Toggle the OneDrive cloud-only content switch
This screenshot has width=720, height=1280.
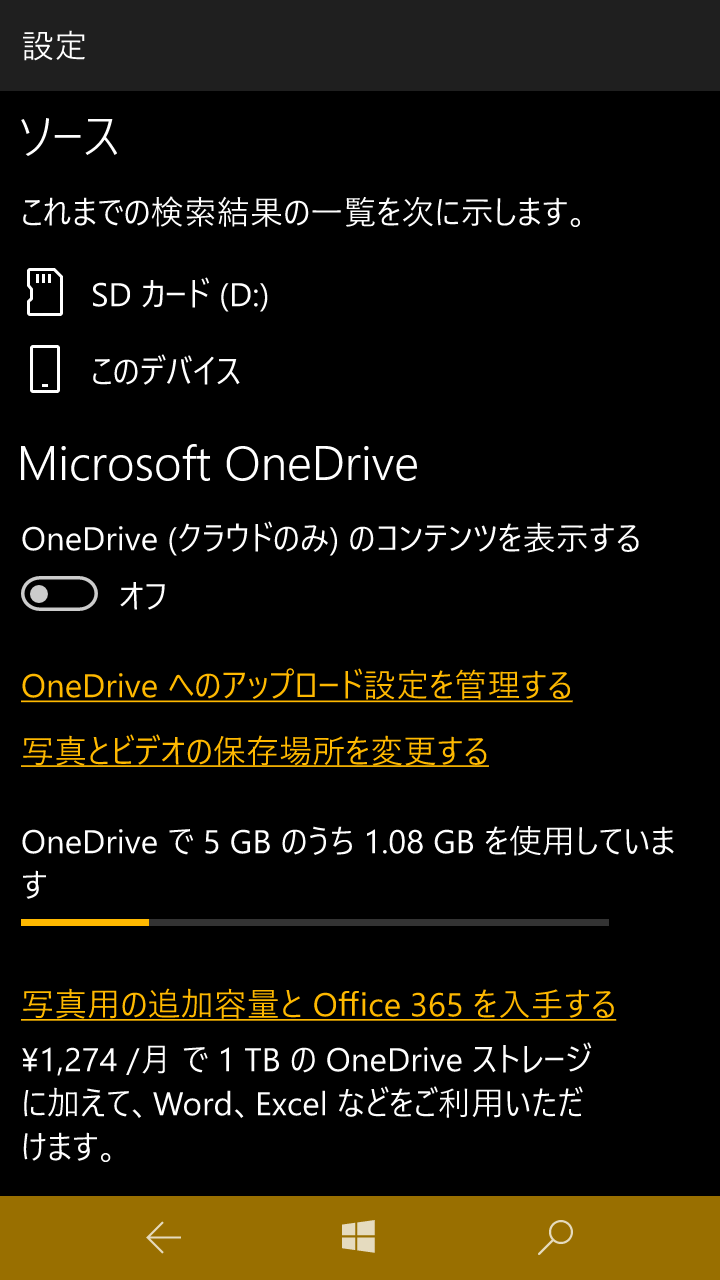(x=59, y=594)
